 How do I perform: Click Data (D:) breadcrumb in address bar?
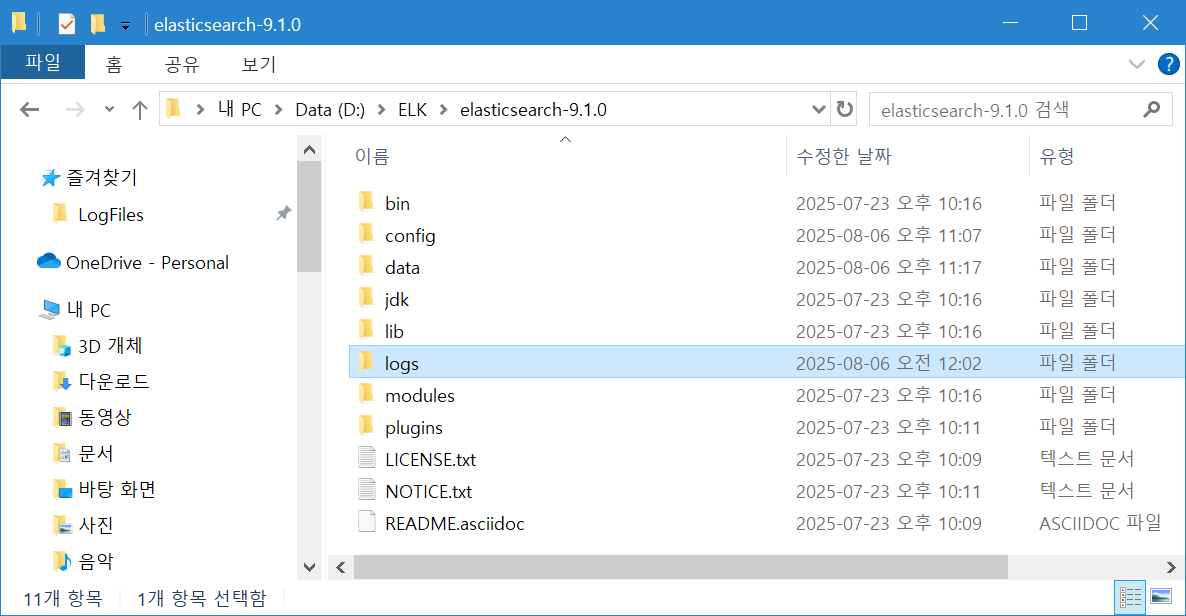tap(330, 110)
